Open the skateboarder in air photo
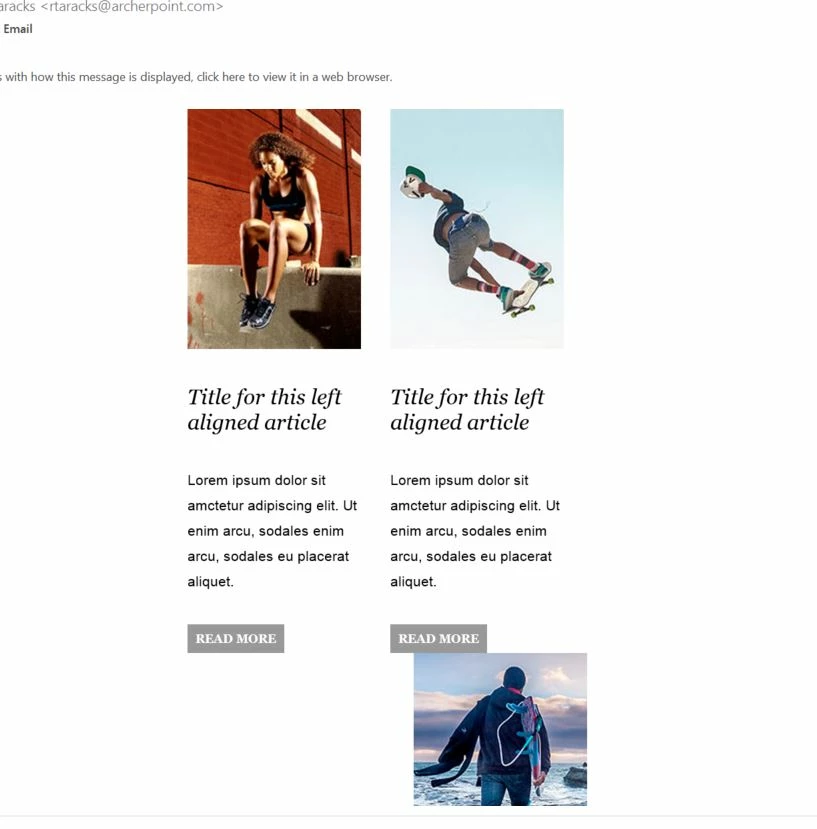 [x=477, y=229]
